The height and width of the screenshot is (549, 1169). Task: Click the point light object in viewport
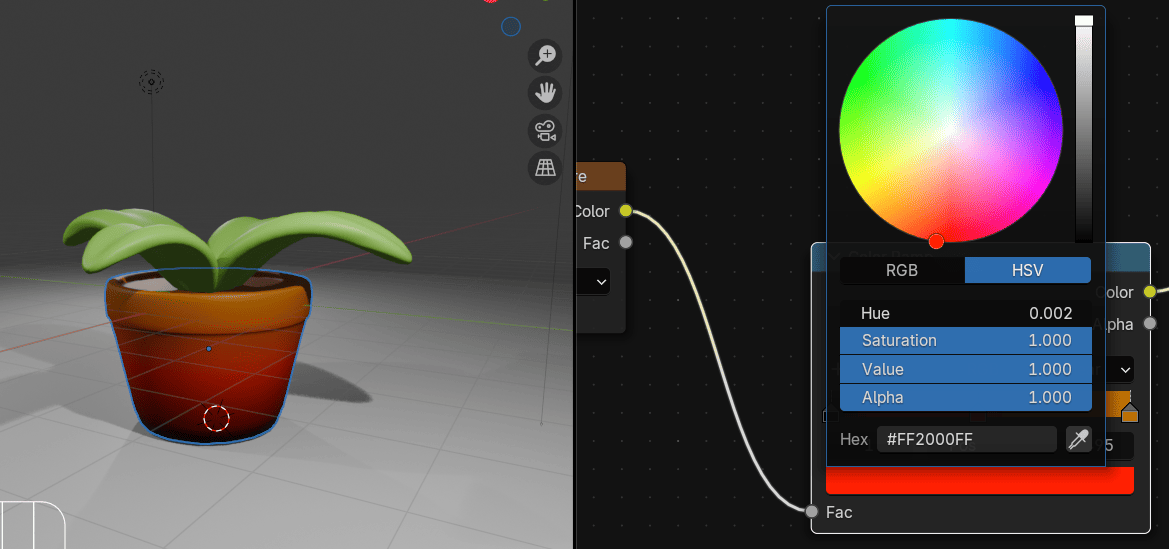(151, 81)
